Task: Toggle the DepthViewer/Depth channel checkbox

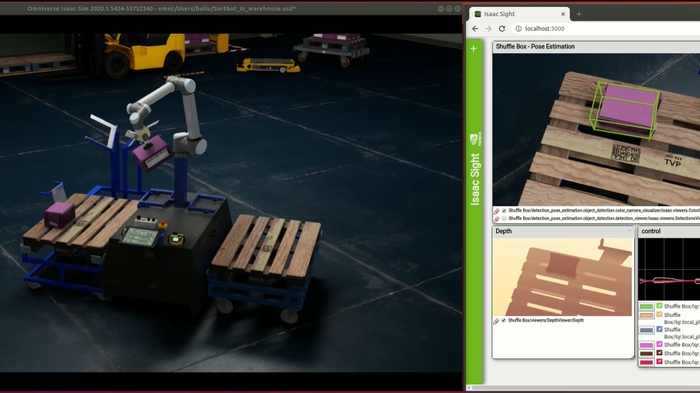Action: (504, 321)
